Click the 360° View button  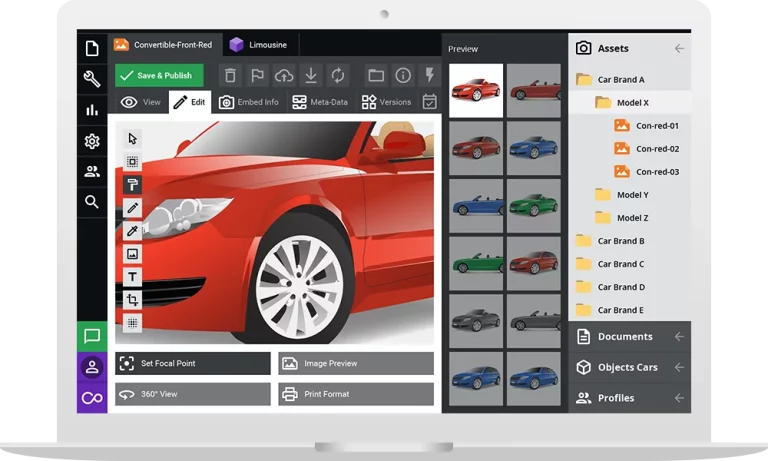(x=192, y=394)
